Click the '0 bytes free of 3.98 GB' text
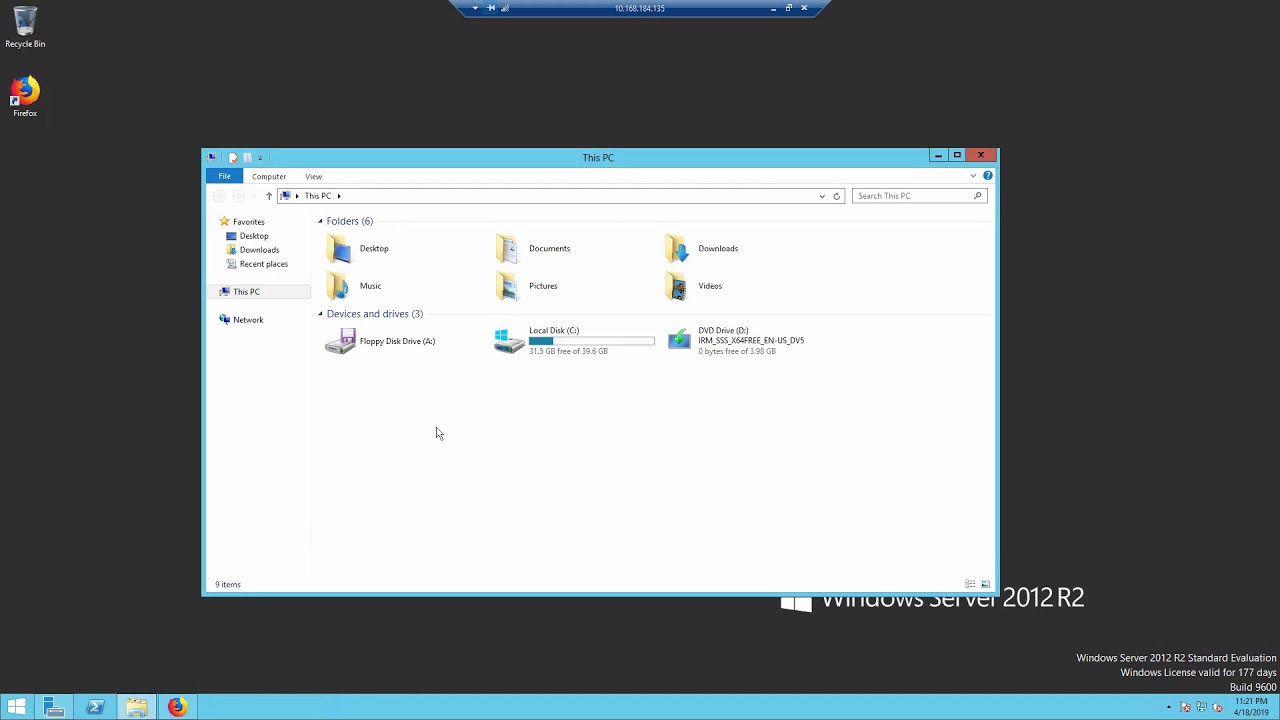Viewport: 1280px width, 720px height. [737, 351]
